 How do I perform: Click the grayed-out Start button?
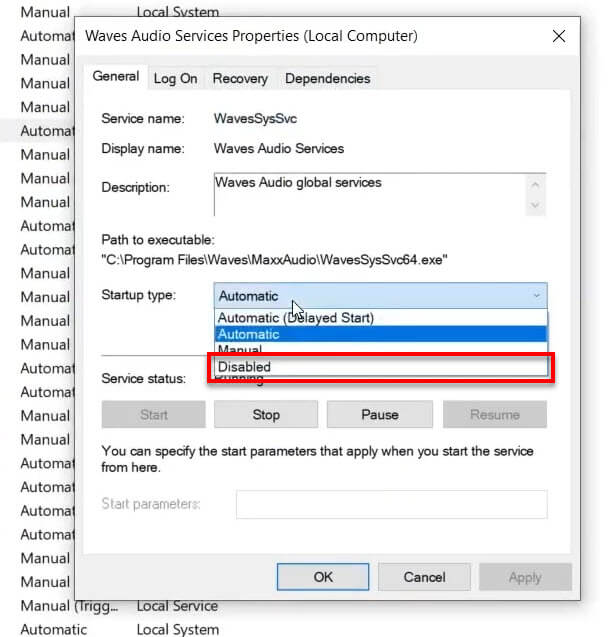[154, 415]
